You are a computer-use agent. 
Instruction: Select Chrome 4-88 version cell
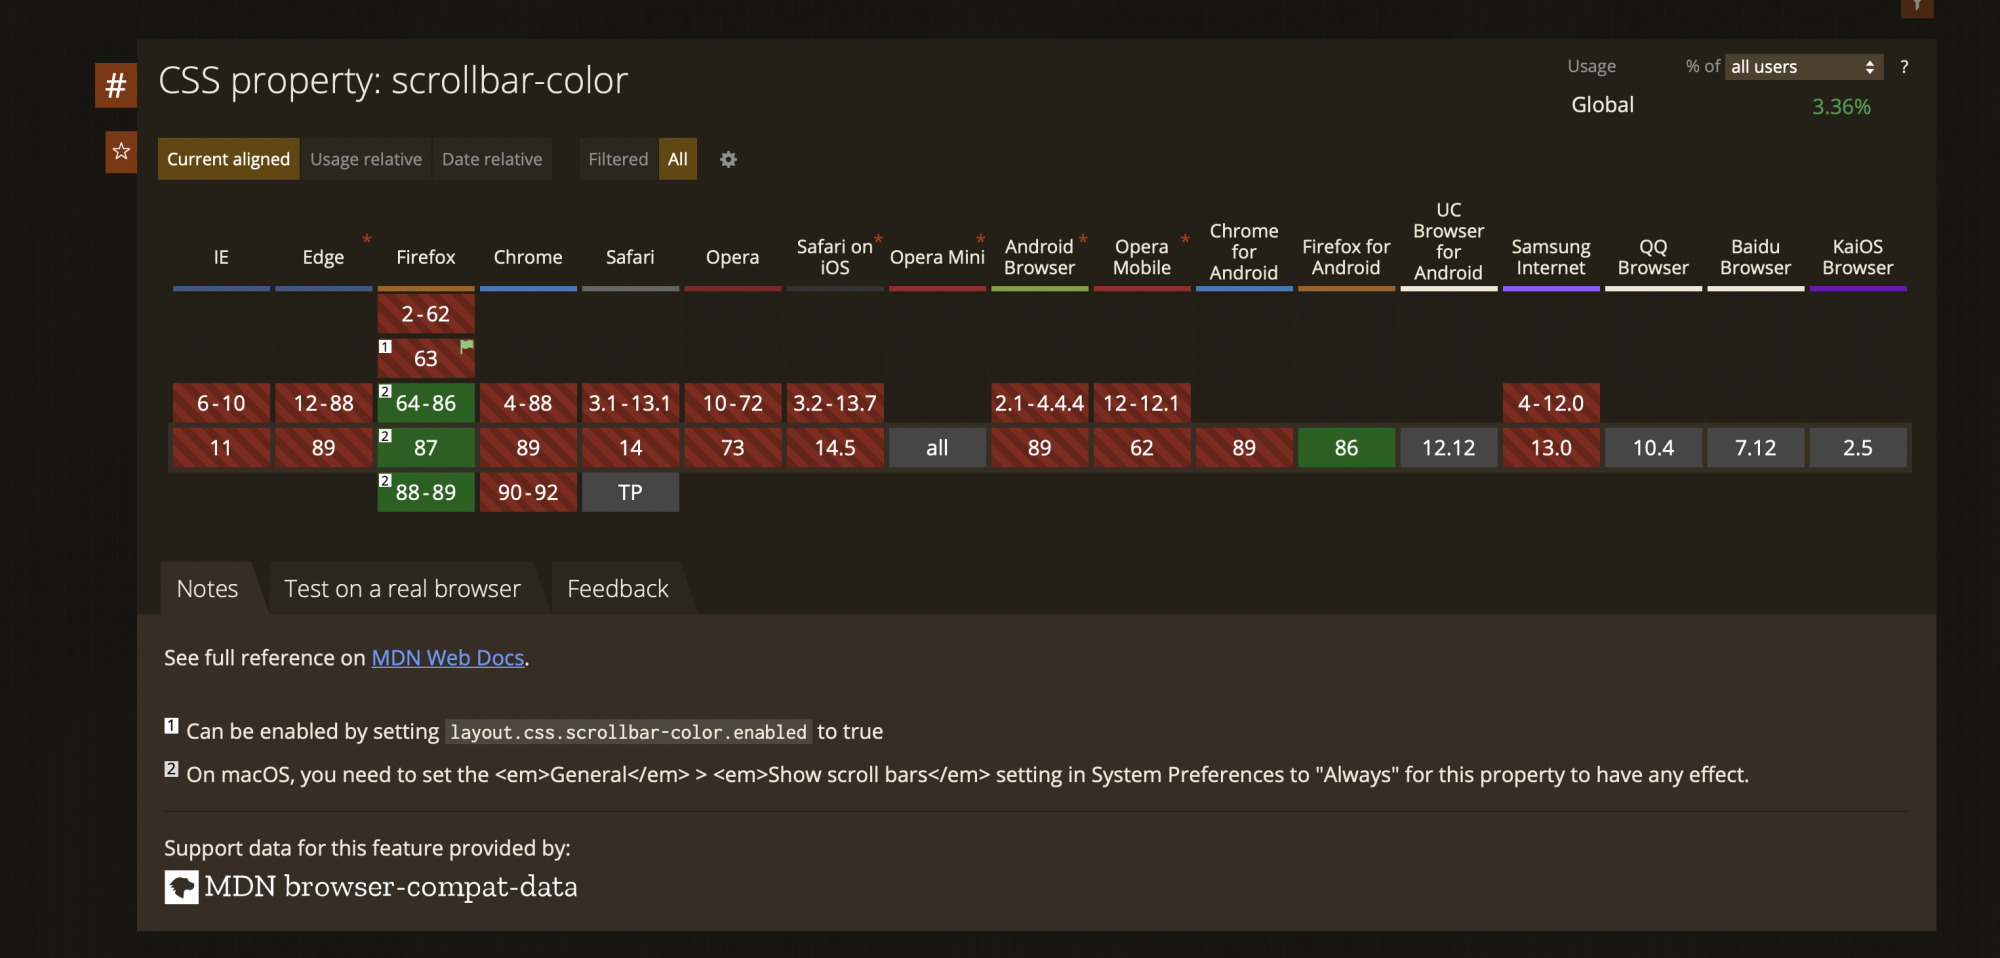pyautogui.click(x=528, y=403)
